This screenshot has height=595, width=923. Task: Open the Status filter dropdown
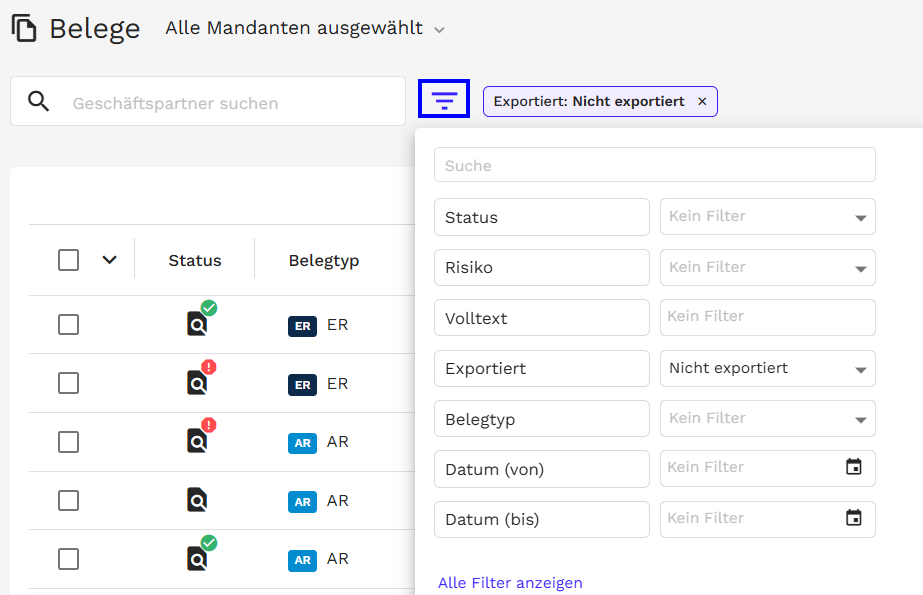pos(767,217)
